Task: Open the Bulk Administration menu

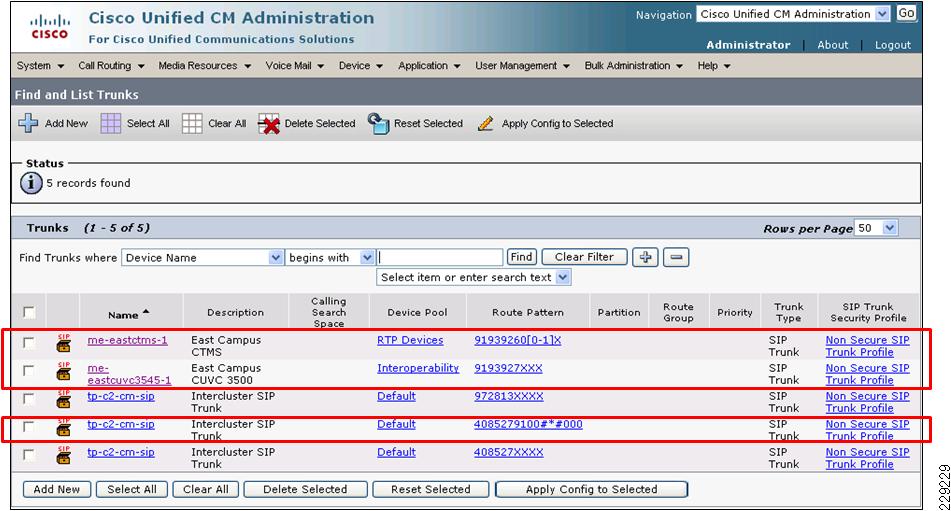Action: point(633,65)
